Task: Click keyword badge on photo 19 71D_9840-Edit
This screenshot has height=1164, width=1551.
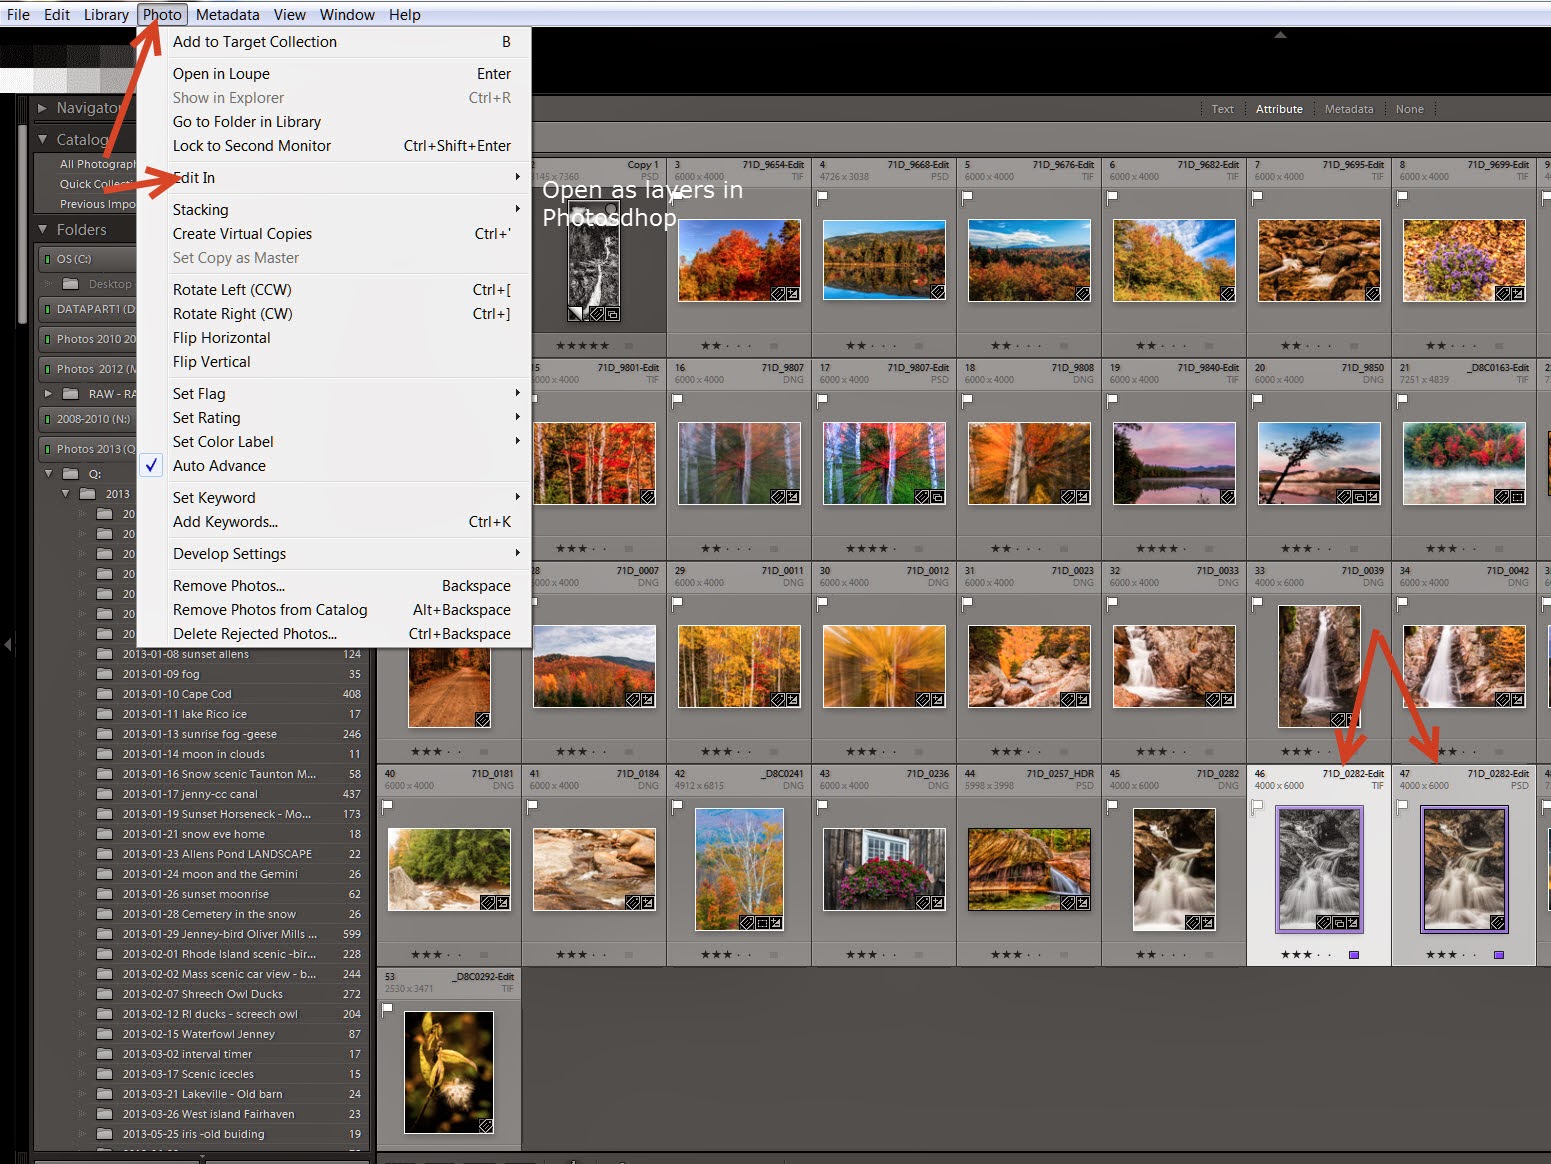Action: (x=1228, y=496)
